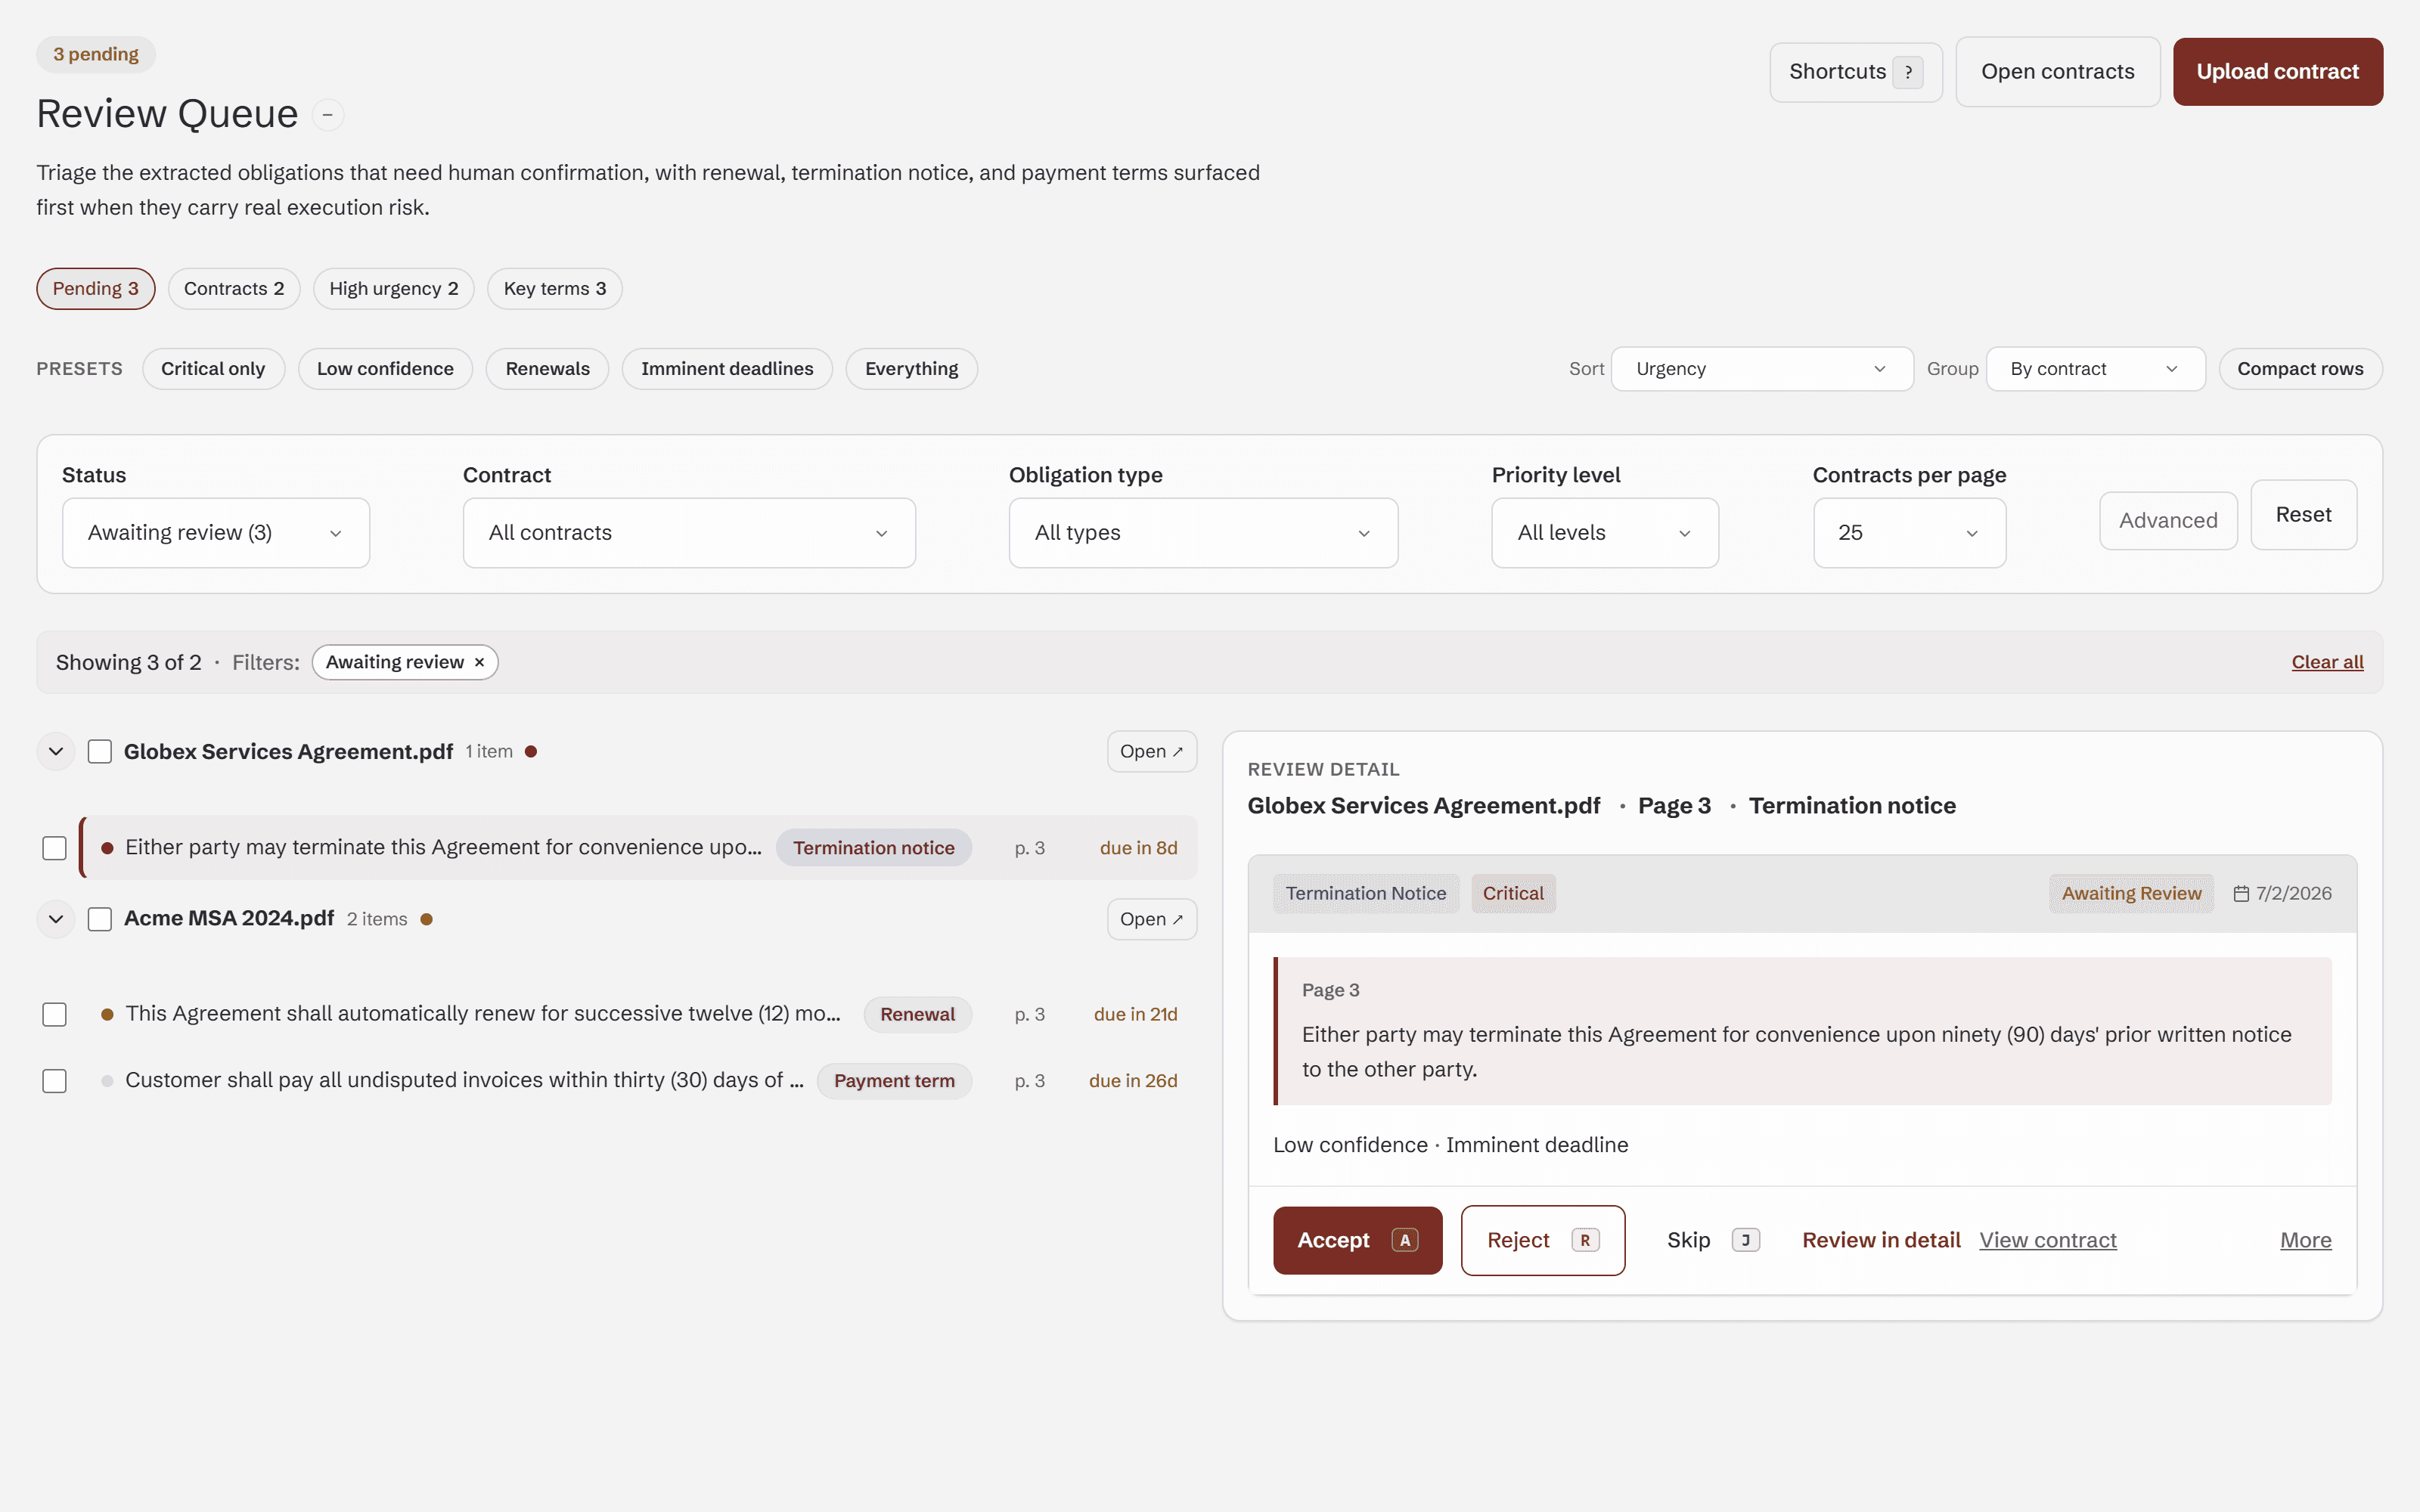Click the due in 8d label
Image resolution: width=2420 pixels, height=1512 pixels.
1138,848
